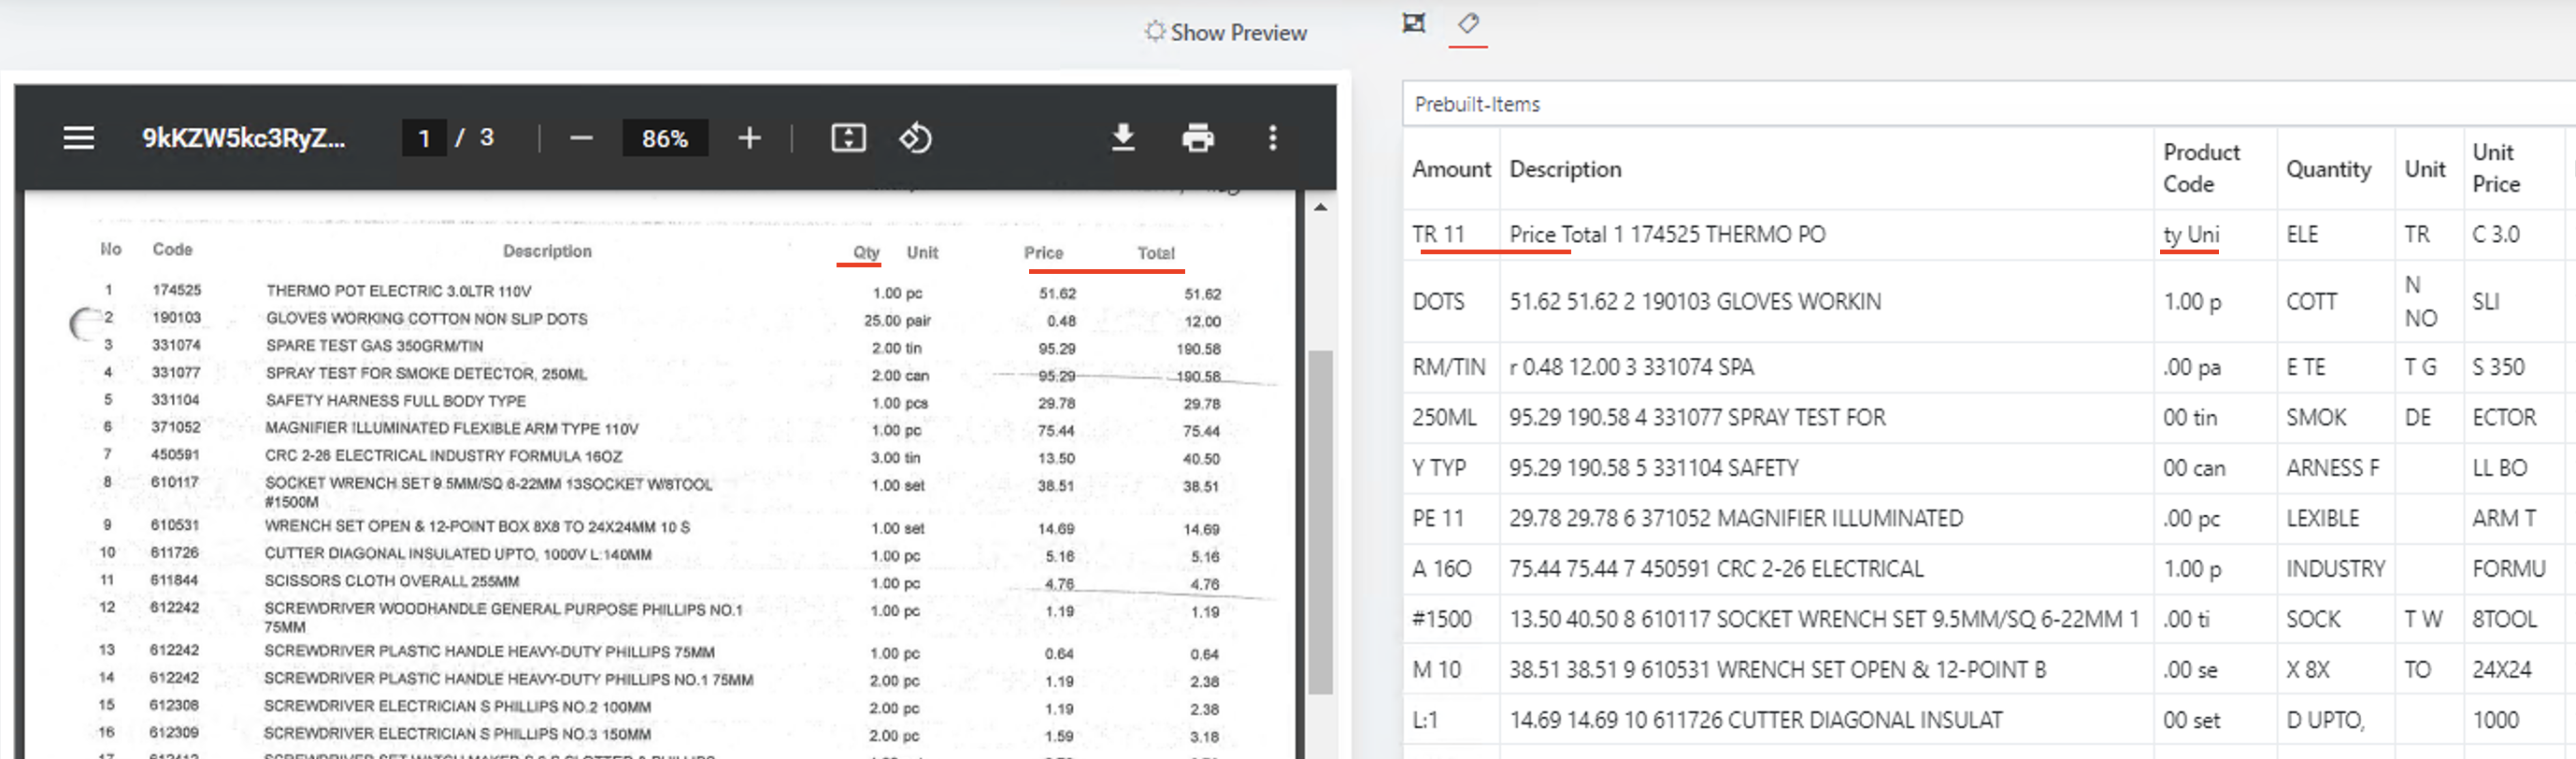2576x759 pixels.
Task: Click the PDF file name '9kKZW5kc3RyZ...'
Action: pos(243,138)
